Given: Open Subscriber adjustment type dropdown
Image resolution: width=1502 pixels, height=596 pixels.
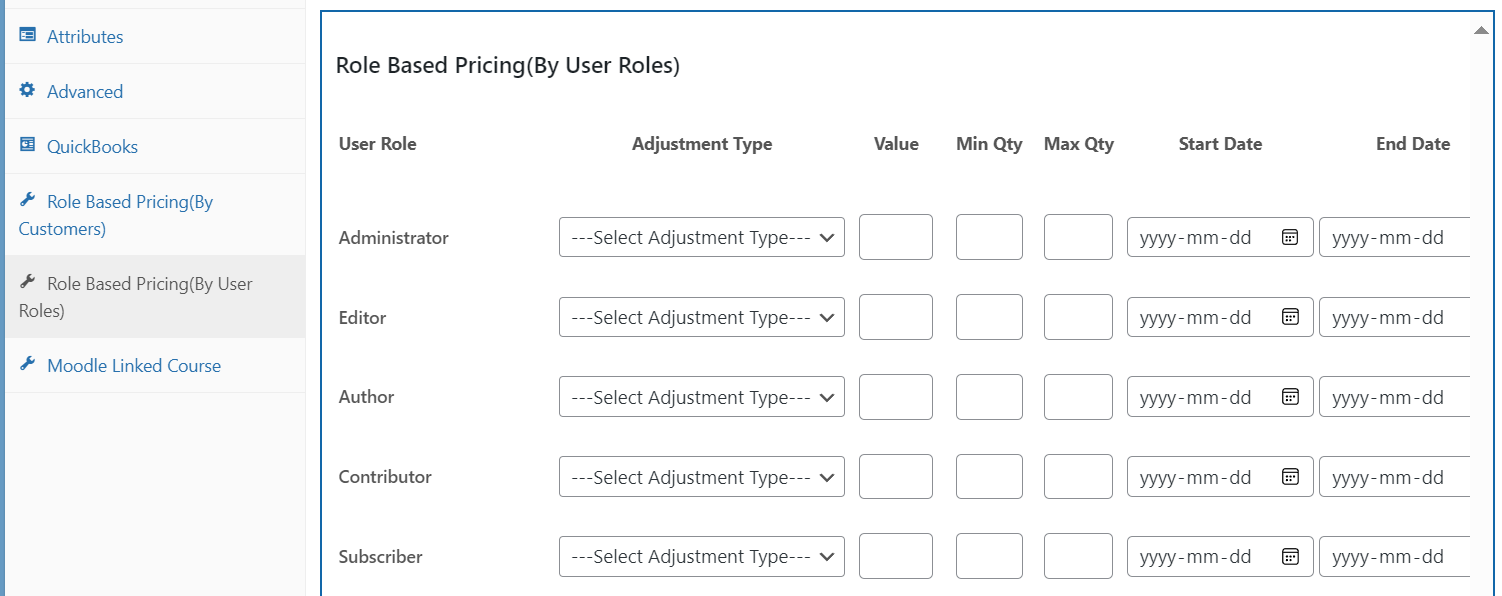Looking at the screenshot, I should tap(701, 556).
